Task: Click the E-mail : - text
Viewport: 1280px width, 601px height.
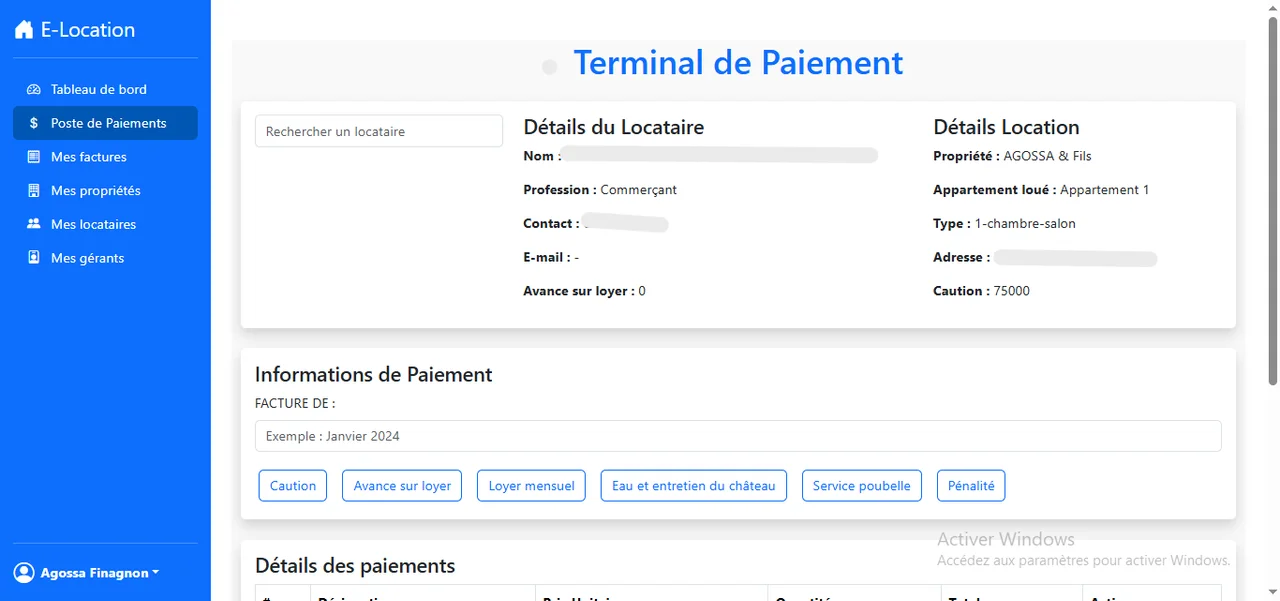Action: tap(551, 257)
